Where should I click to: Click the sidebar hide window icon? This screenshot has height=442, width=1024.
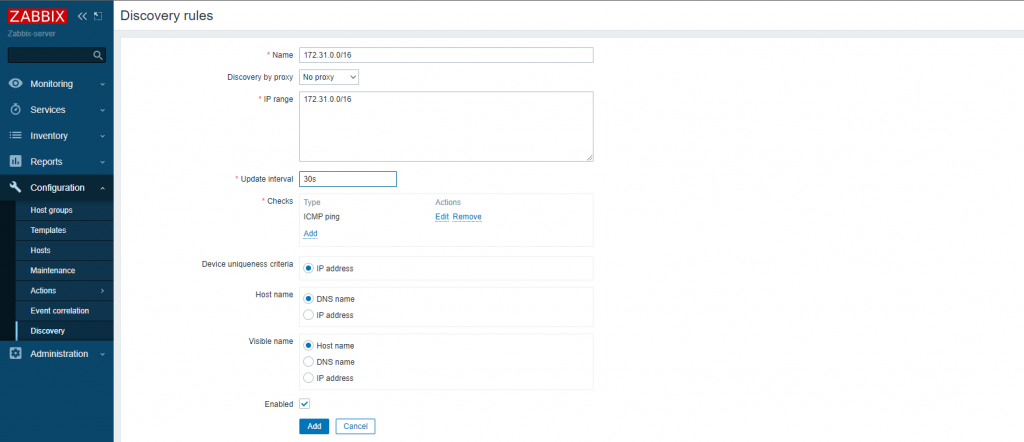(98, 16)
